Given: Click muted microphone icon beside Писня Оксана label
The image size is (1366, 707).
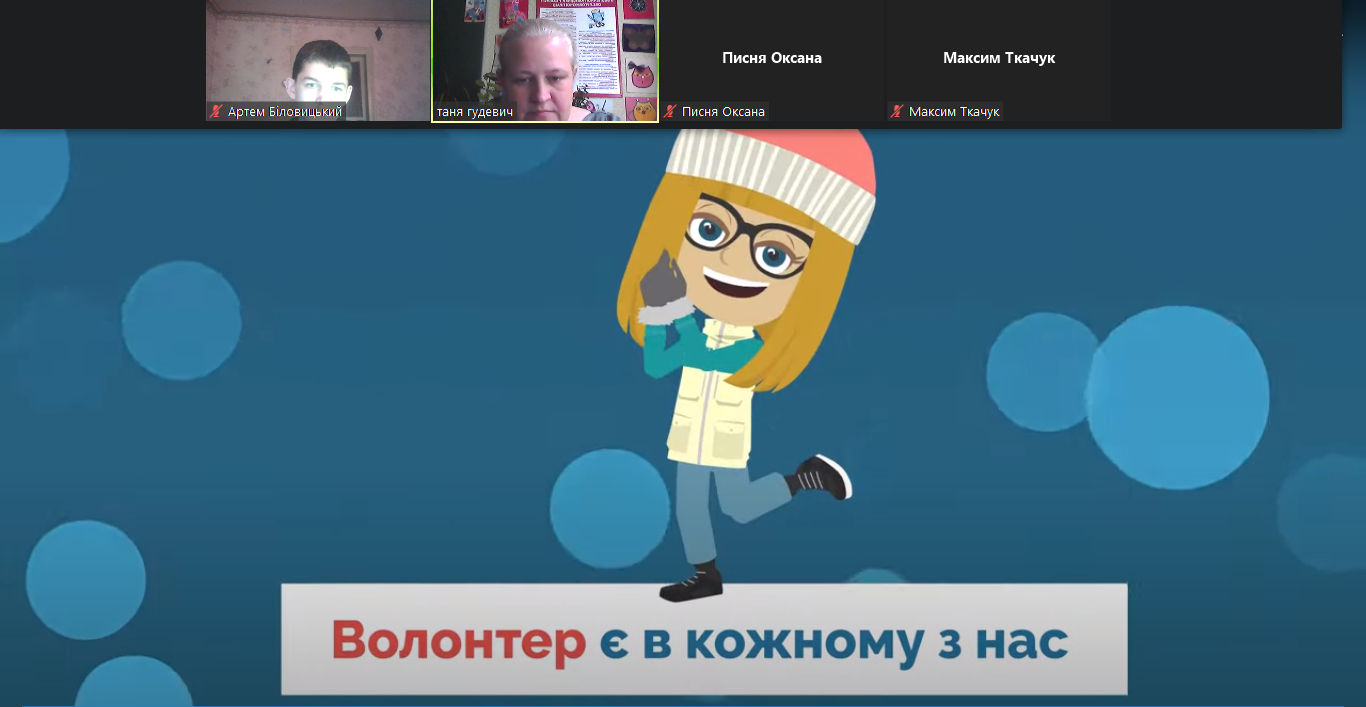Looking at the screenshot, I should (x=670, y=112).
